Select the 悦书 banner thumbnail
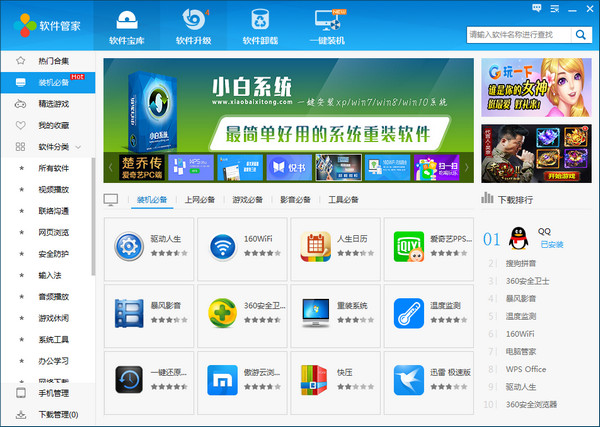 pos(289,167)
